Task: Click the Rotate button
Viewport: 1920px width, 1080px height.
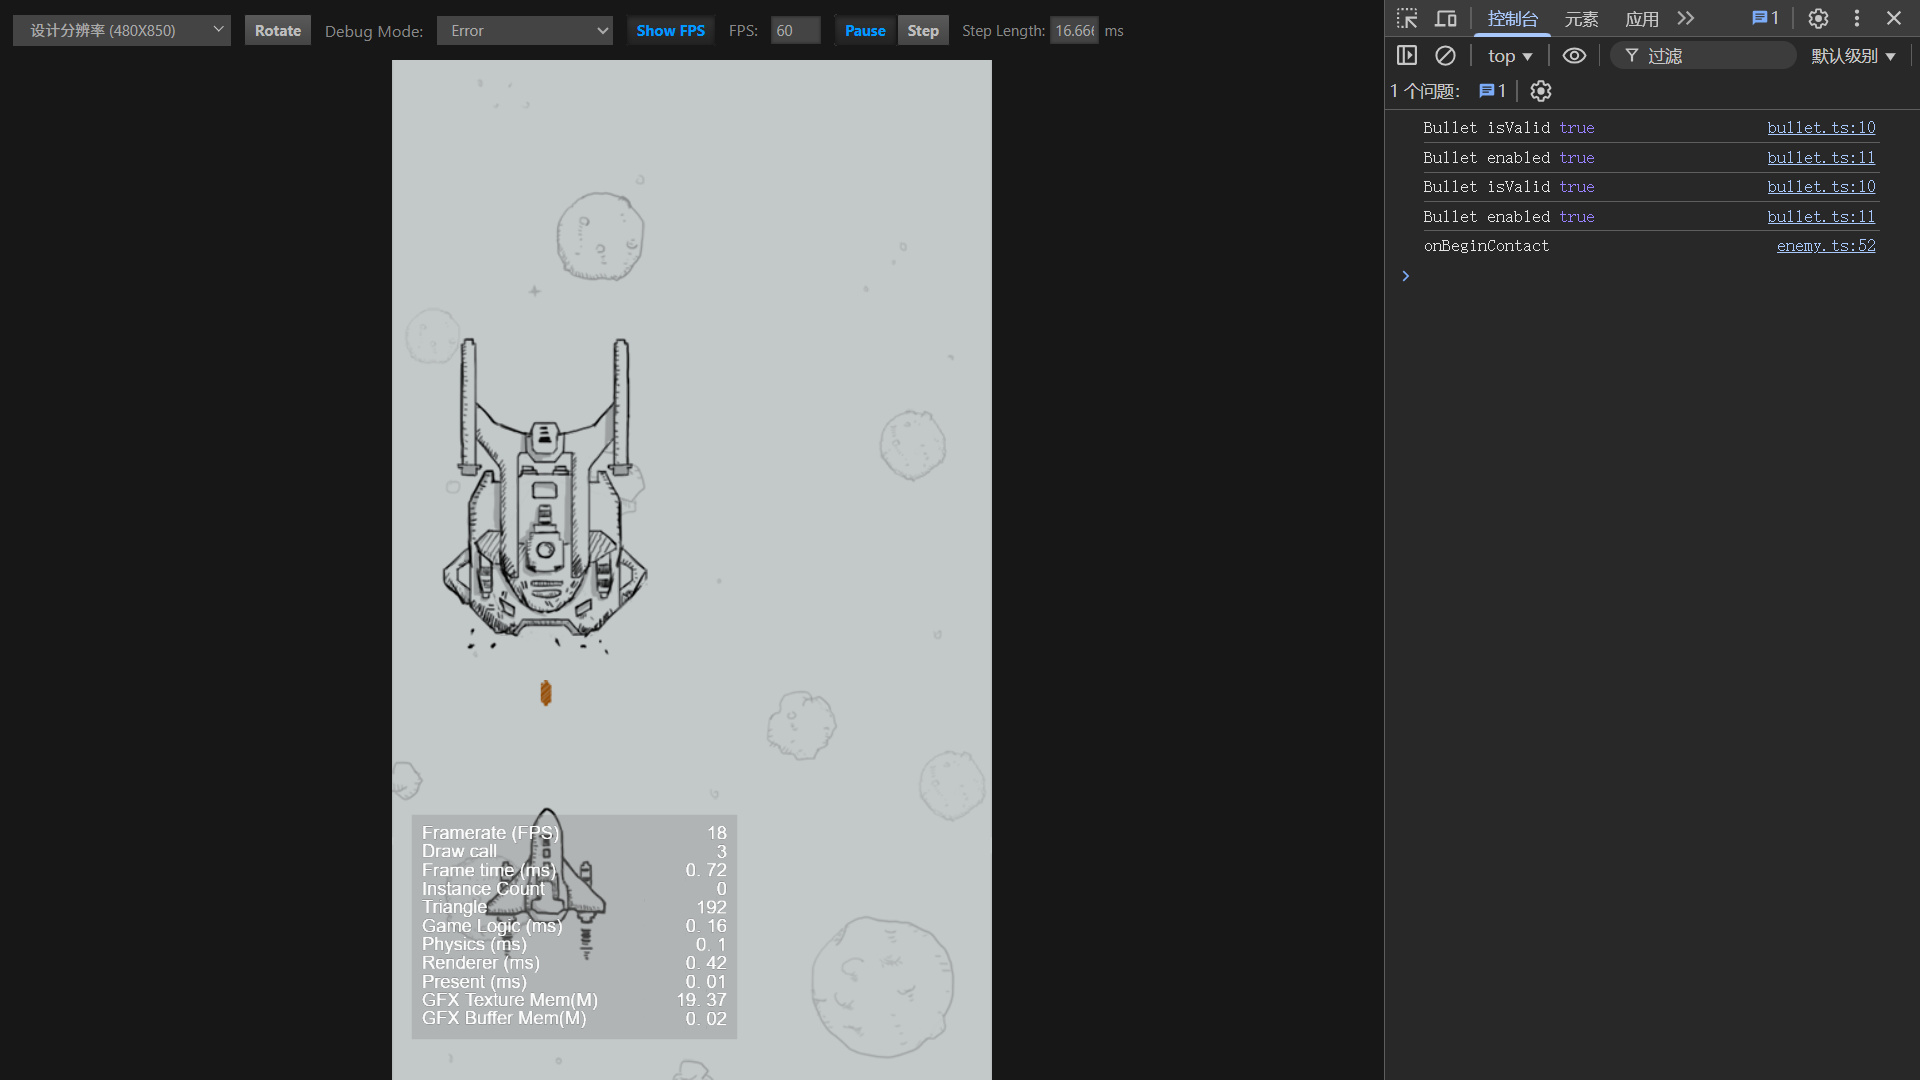Action: [x=278, y=31]
